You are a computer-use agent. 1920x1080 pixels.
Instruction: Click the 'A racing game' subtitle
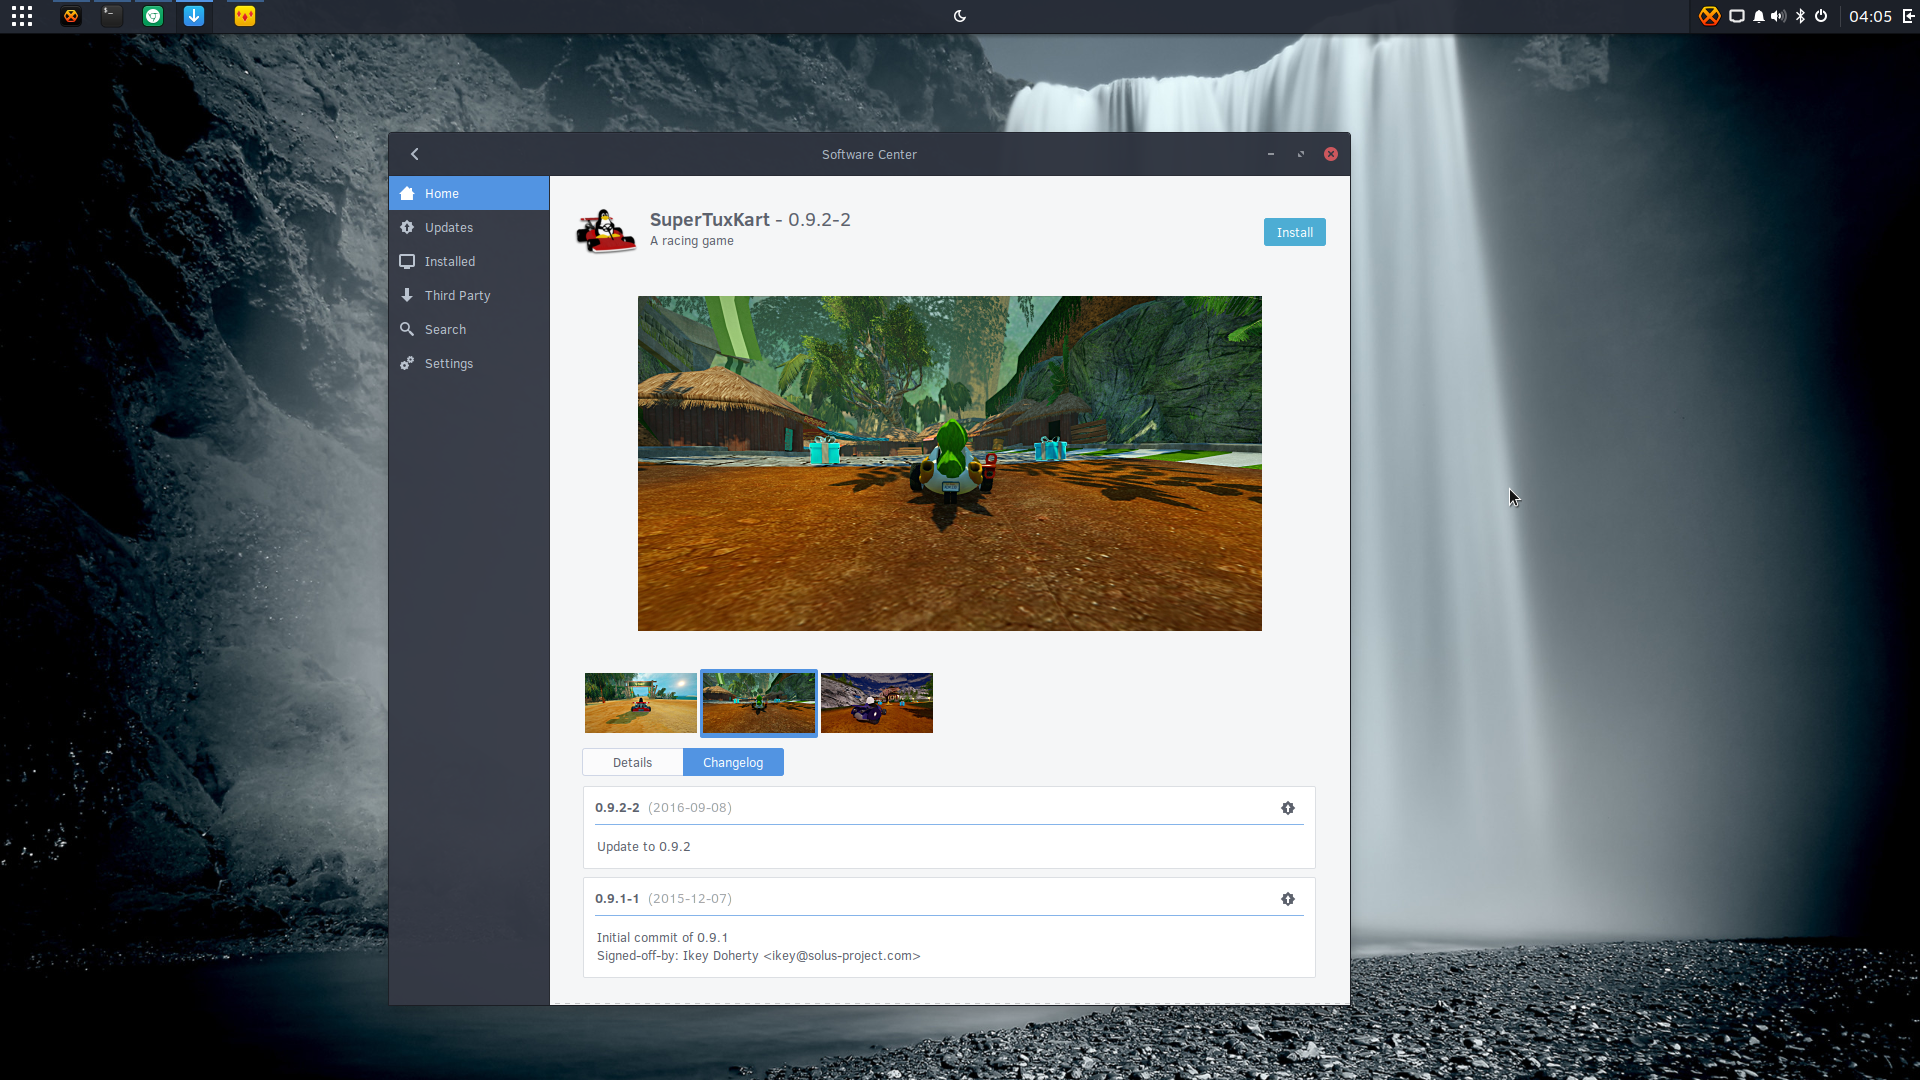coord(692,241)
